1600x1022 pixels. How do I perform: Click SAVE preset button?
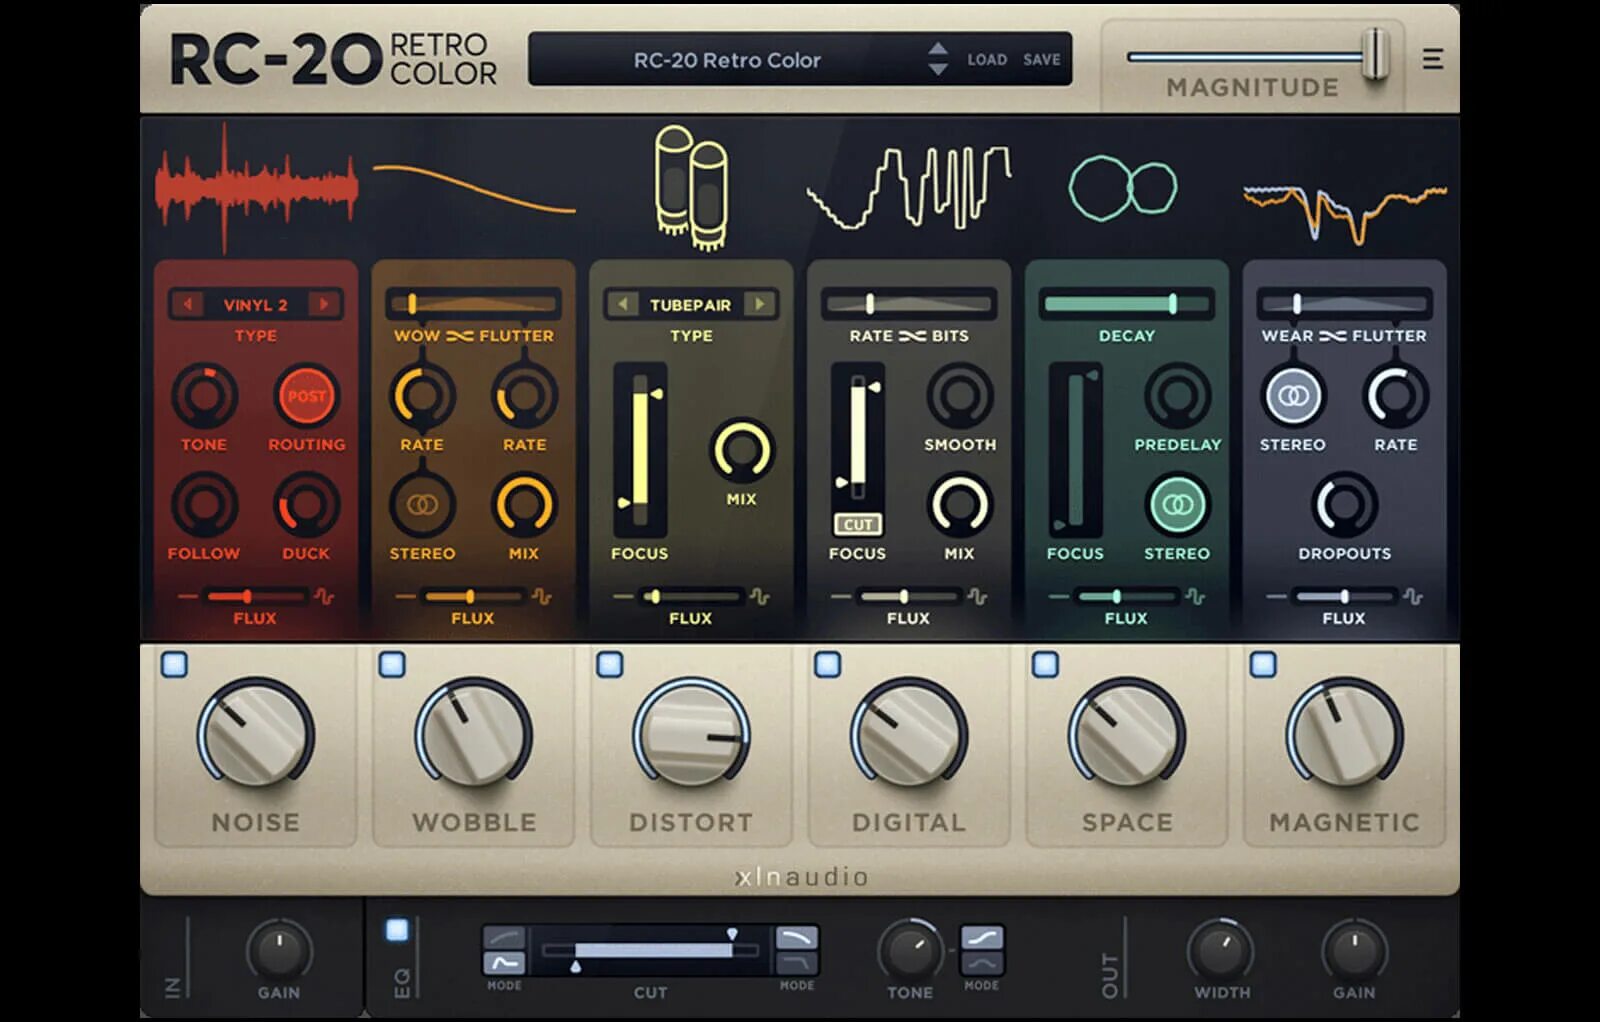(x=1041, y=60)
